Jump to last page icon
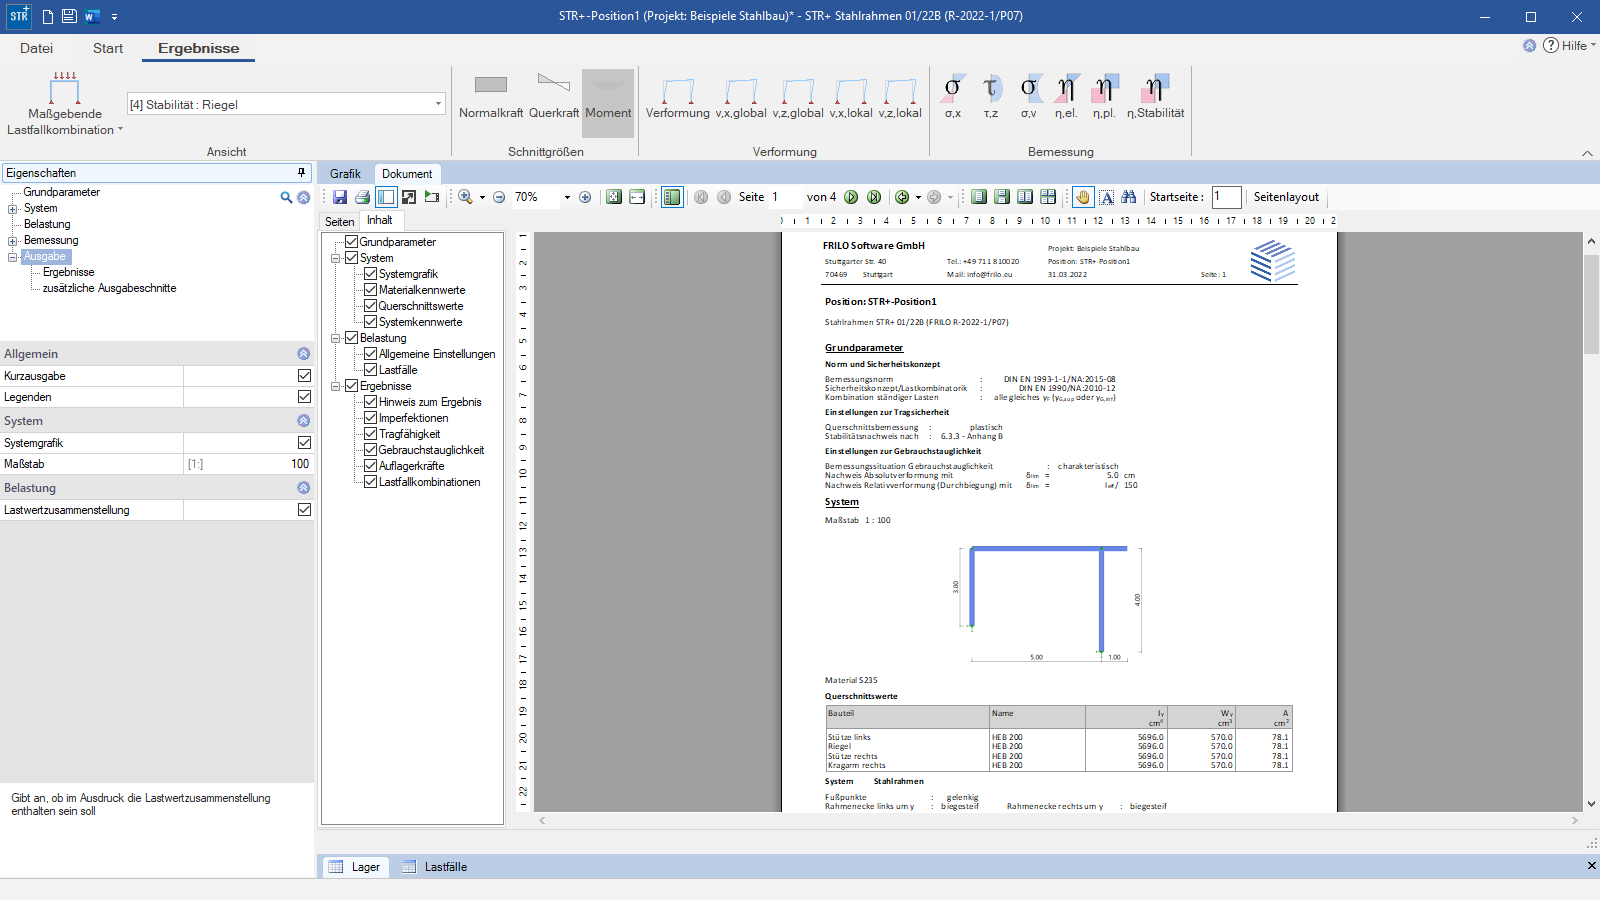Screen dimensions: 1600x900 point(874,197)
